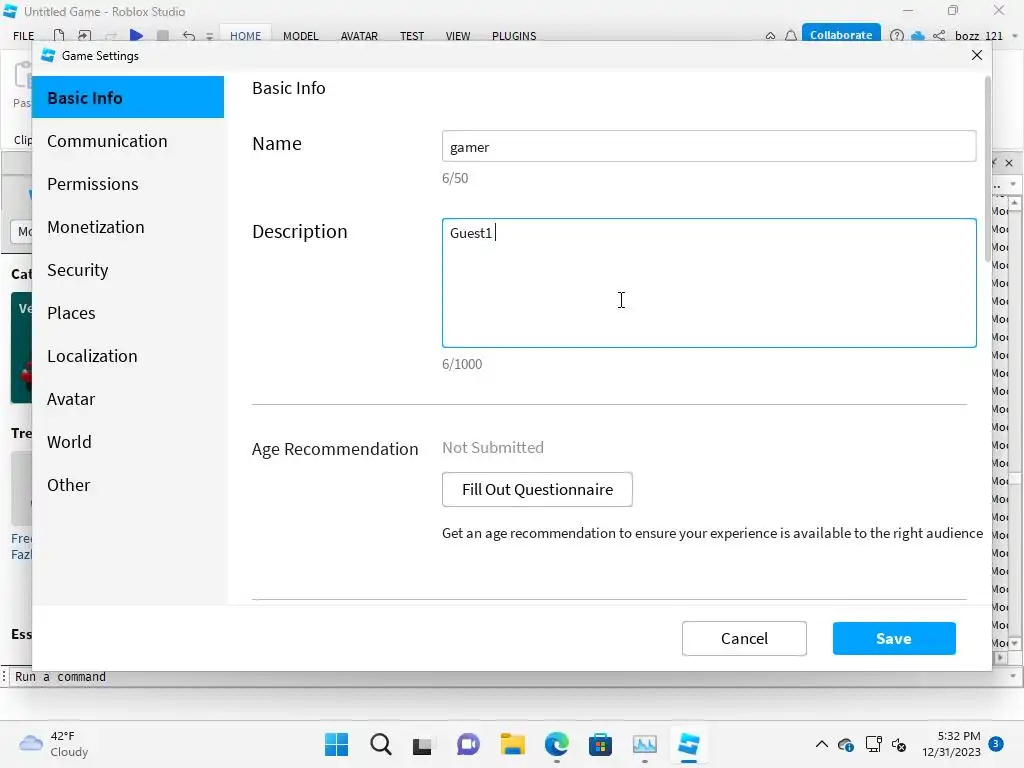Image resolution: width=1024 pixels, height=768 pixels.
Task: Open the Localization section
Action: point(128,356)
